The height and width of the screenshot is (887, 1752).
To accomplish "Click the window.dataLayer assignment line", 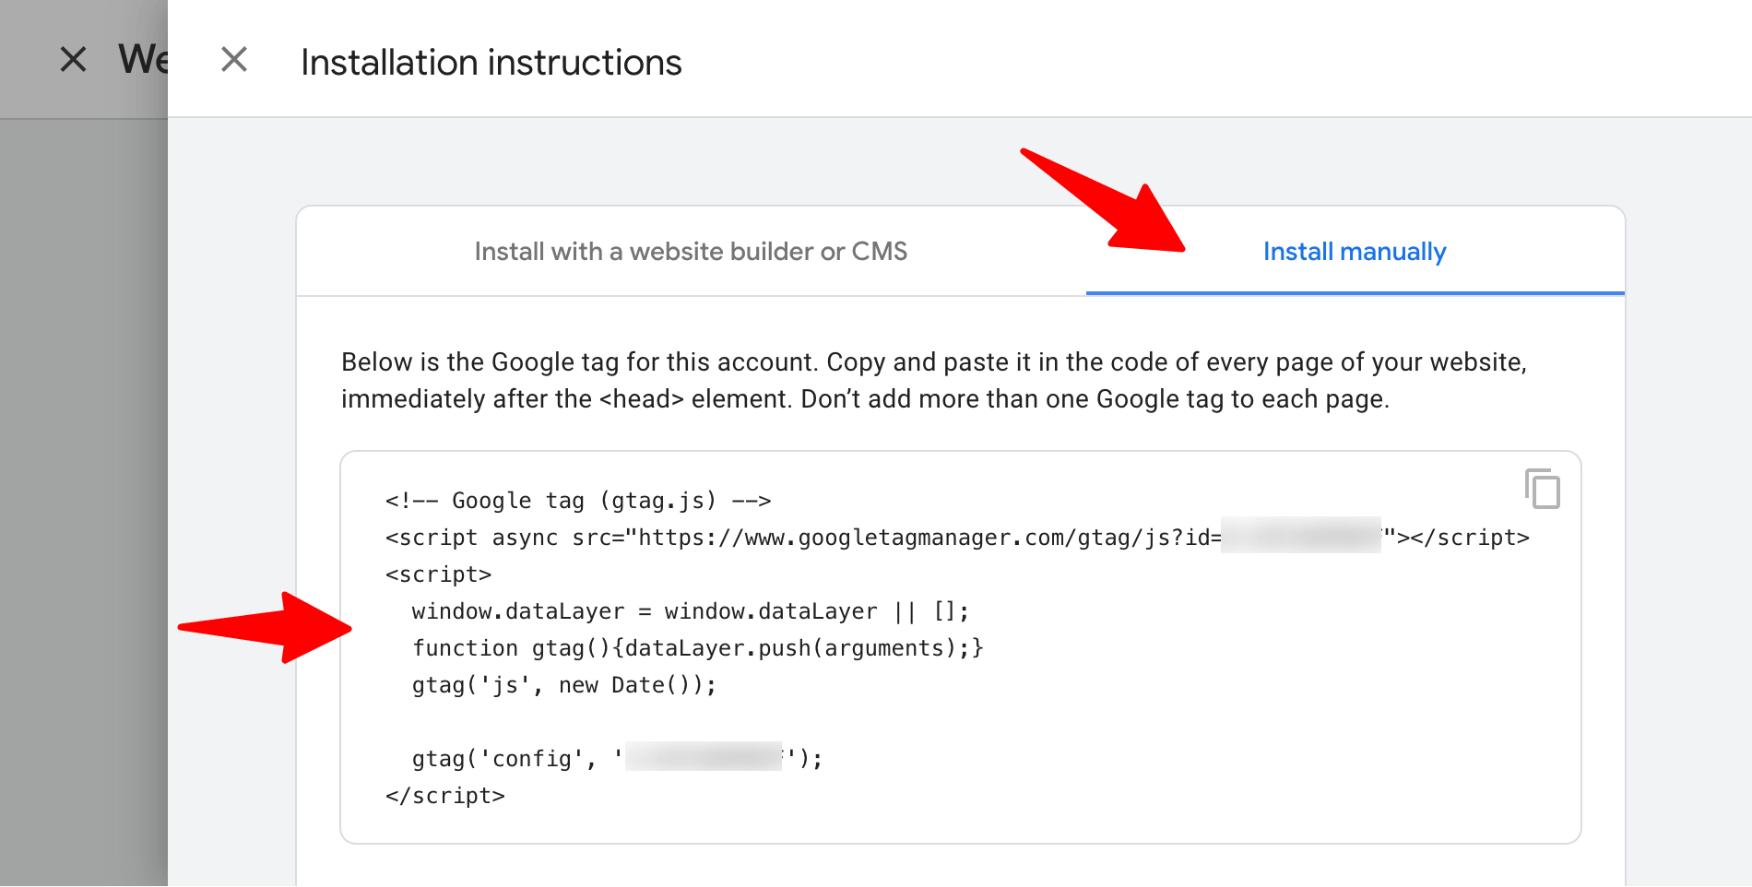I will 690,612.
